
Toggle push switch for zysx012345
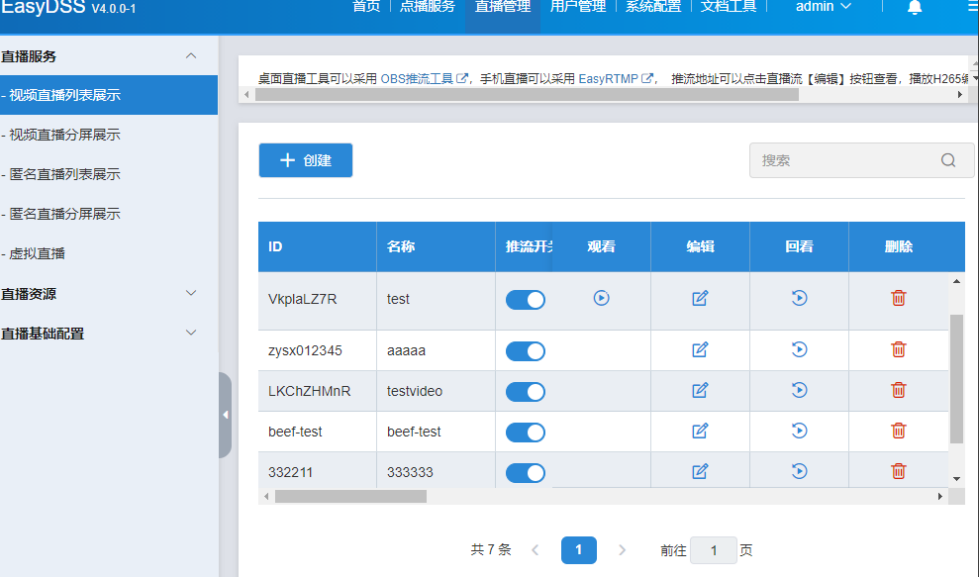pyautogui.click(x=525, y=351)
